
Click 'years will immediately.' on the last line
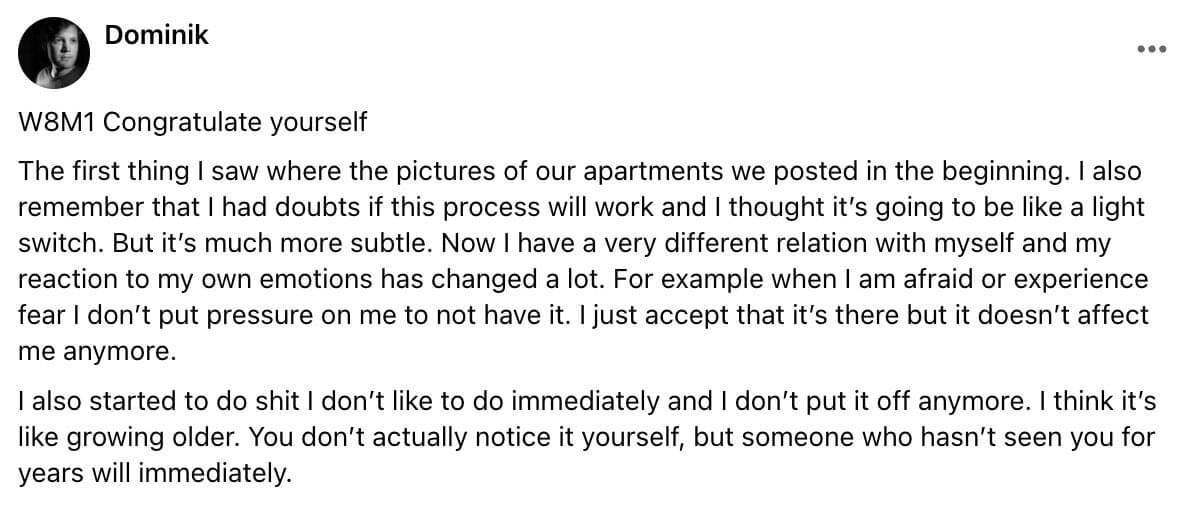[x=155, y=475]
